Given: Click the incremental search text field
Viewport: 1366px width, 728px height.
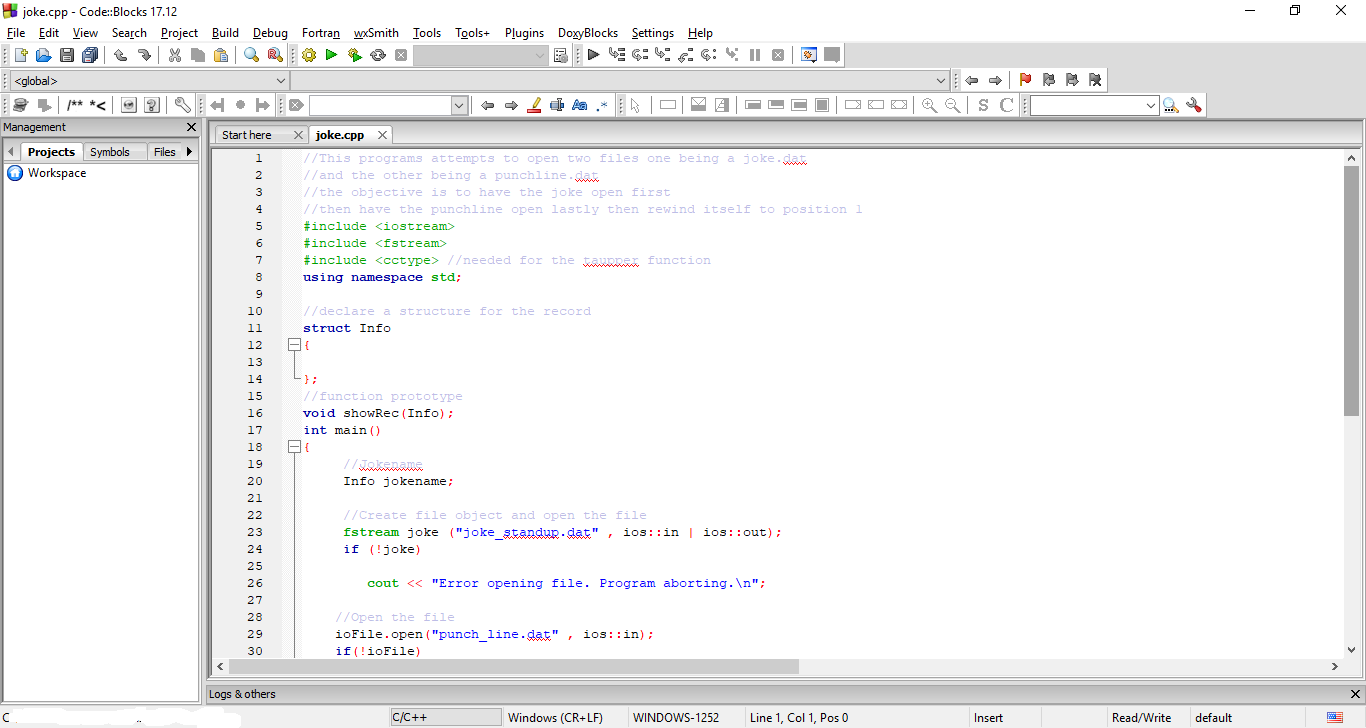Looking at the screenshot, I should [x=380, y=105].
